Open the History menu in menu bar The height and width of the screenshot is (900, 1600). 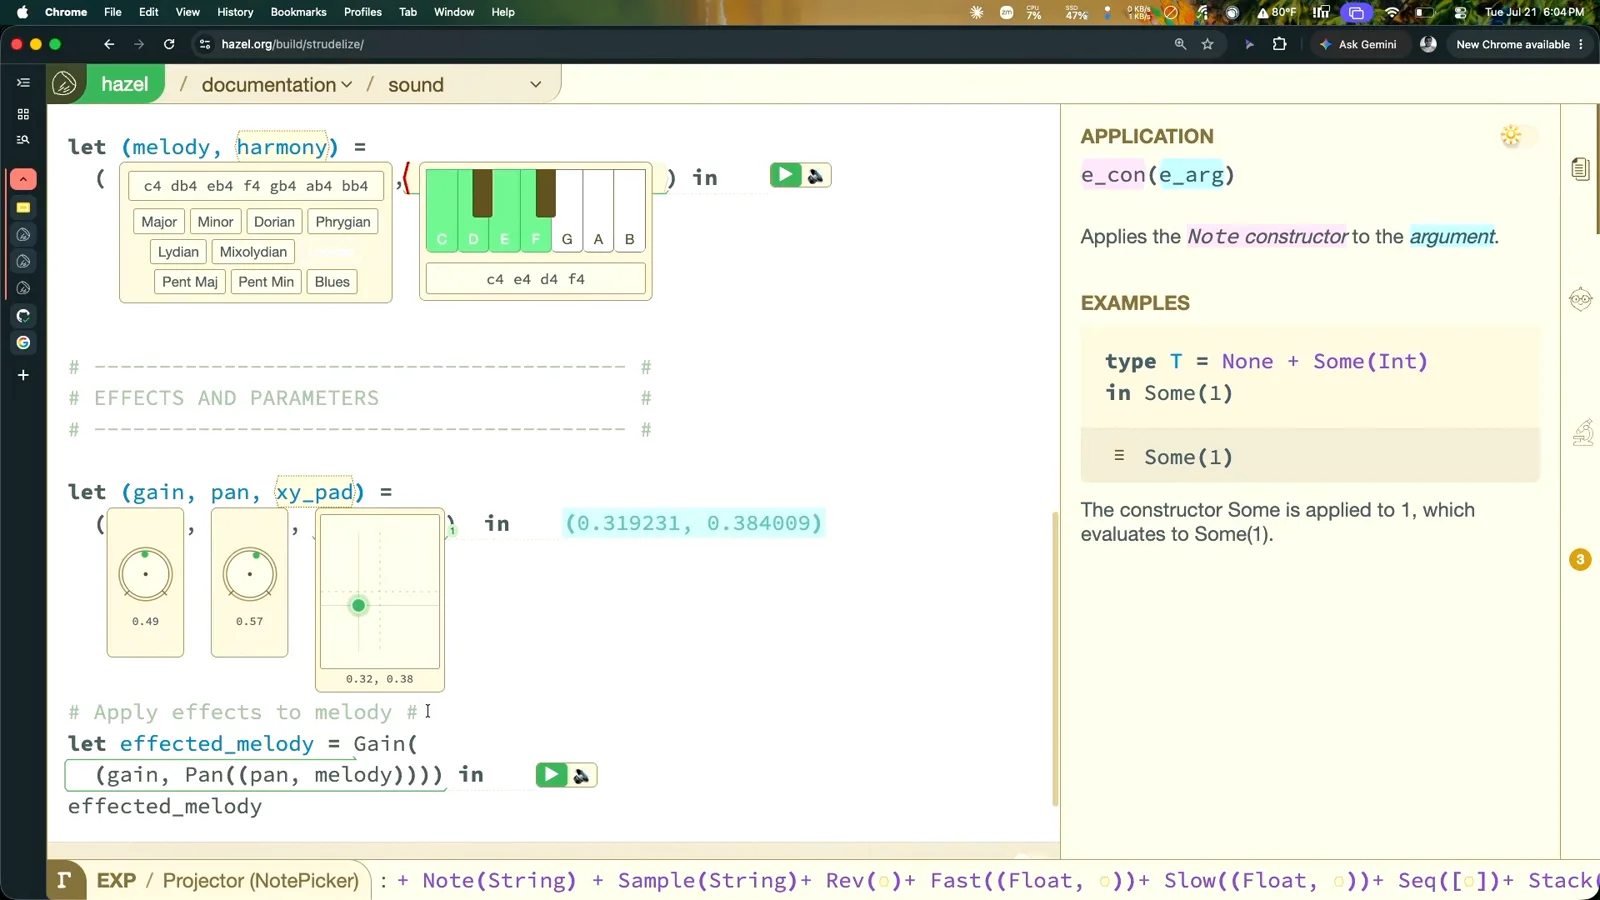coord(235,12)
